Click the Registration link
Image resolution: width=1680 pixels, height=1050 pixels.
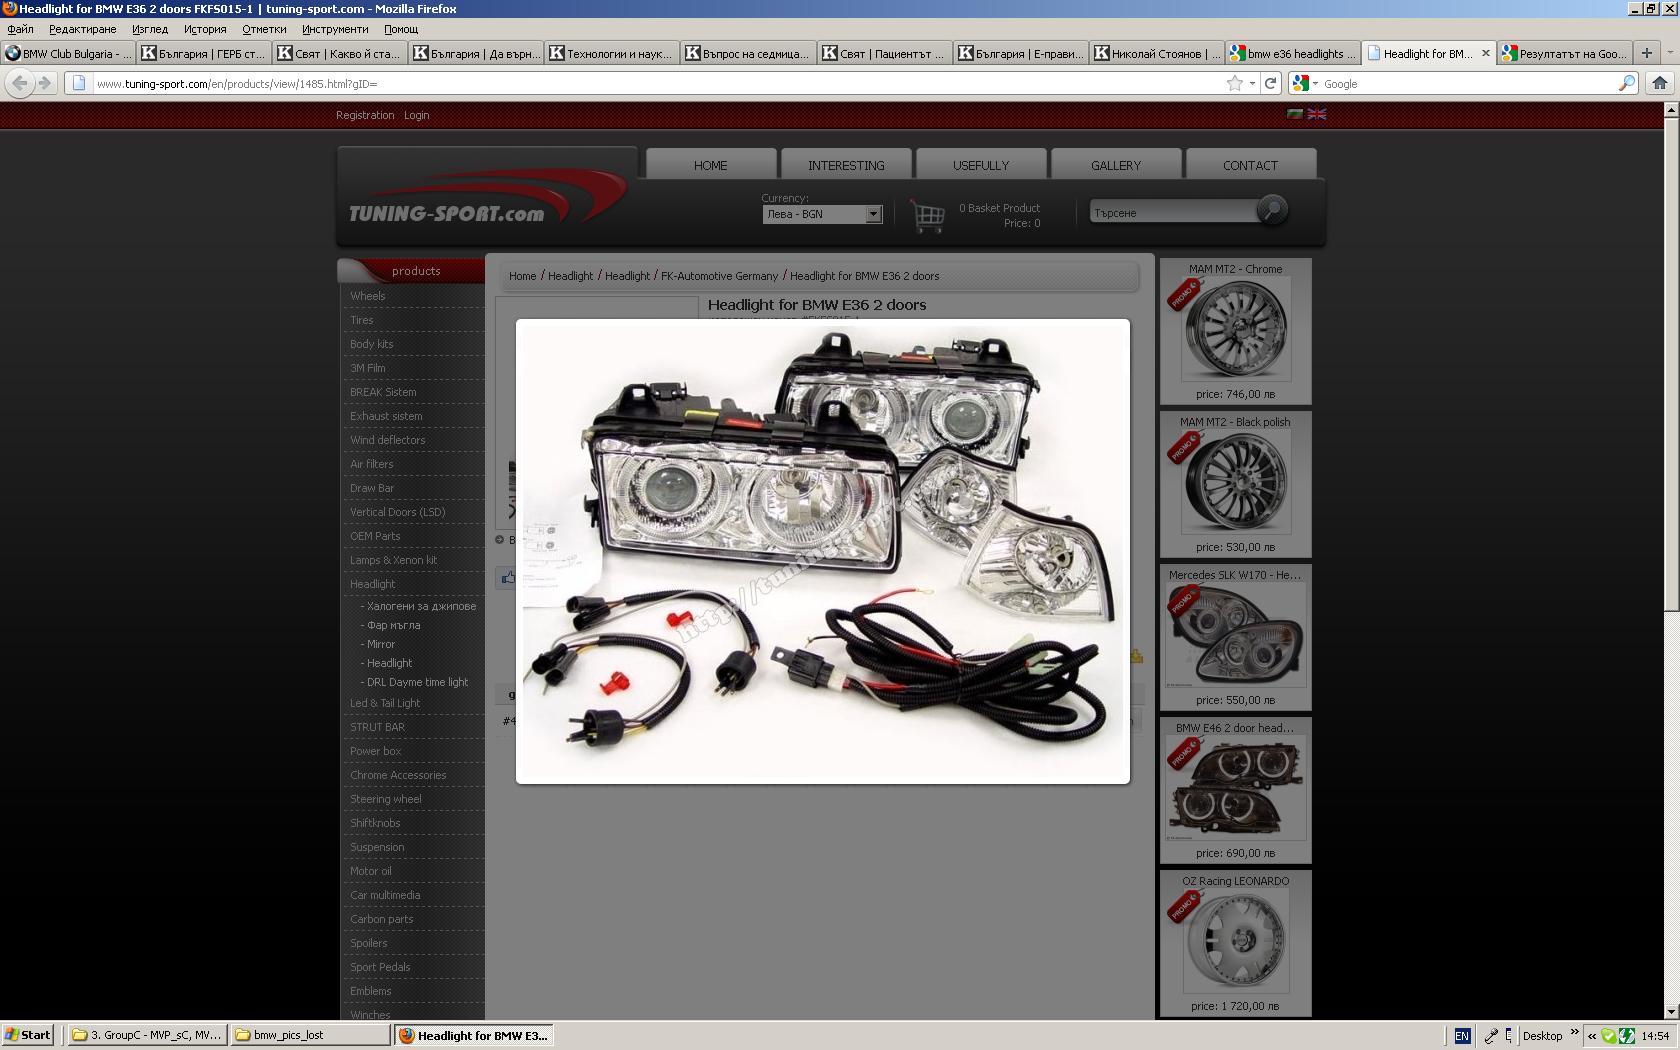(x=365, y=115)
